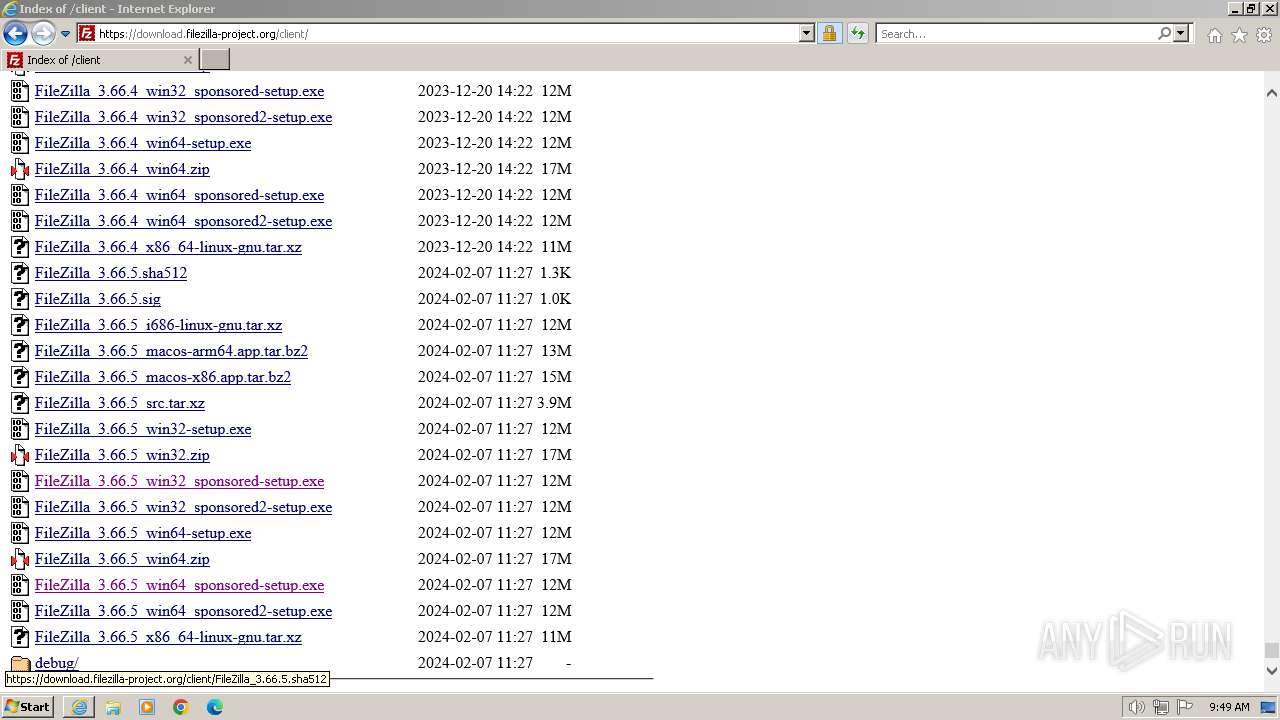Screen dimensions: 1280x720
Task: Click the FileZilla site icon in address bar
Action: (x=87, y=34)
